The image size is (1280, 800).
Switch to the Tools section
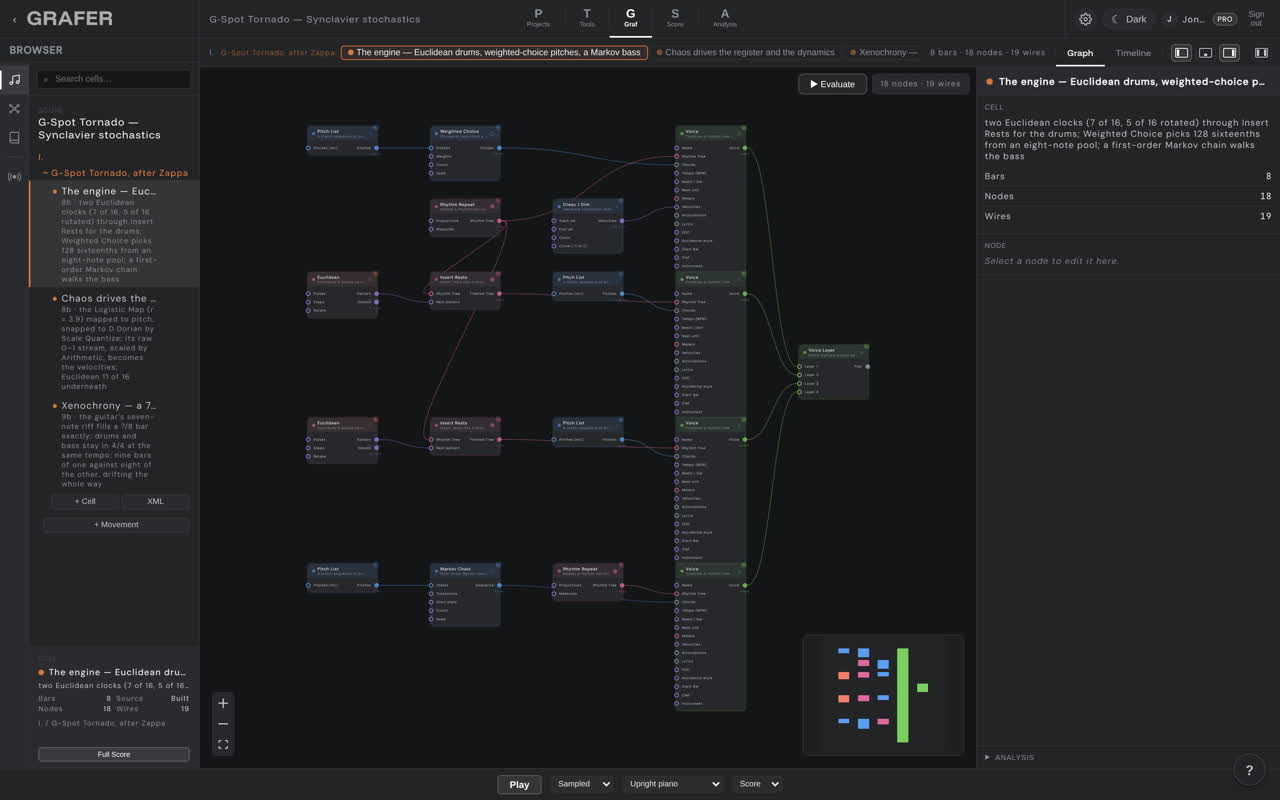coord(586,18)
